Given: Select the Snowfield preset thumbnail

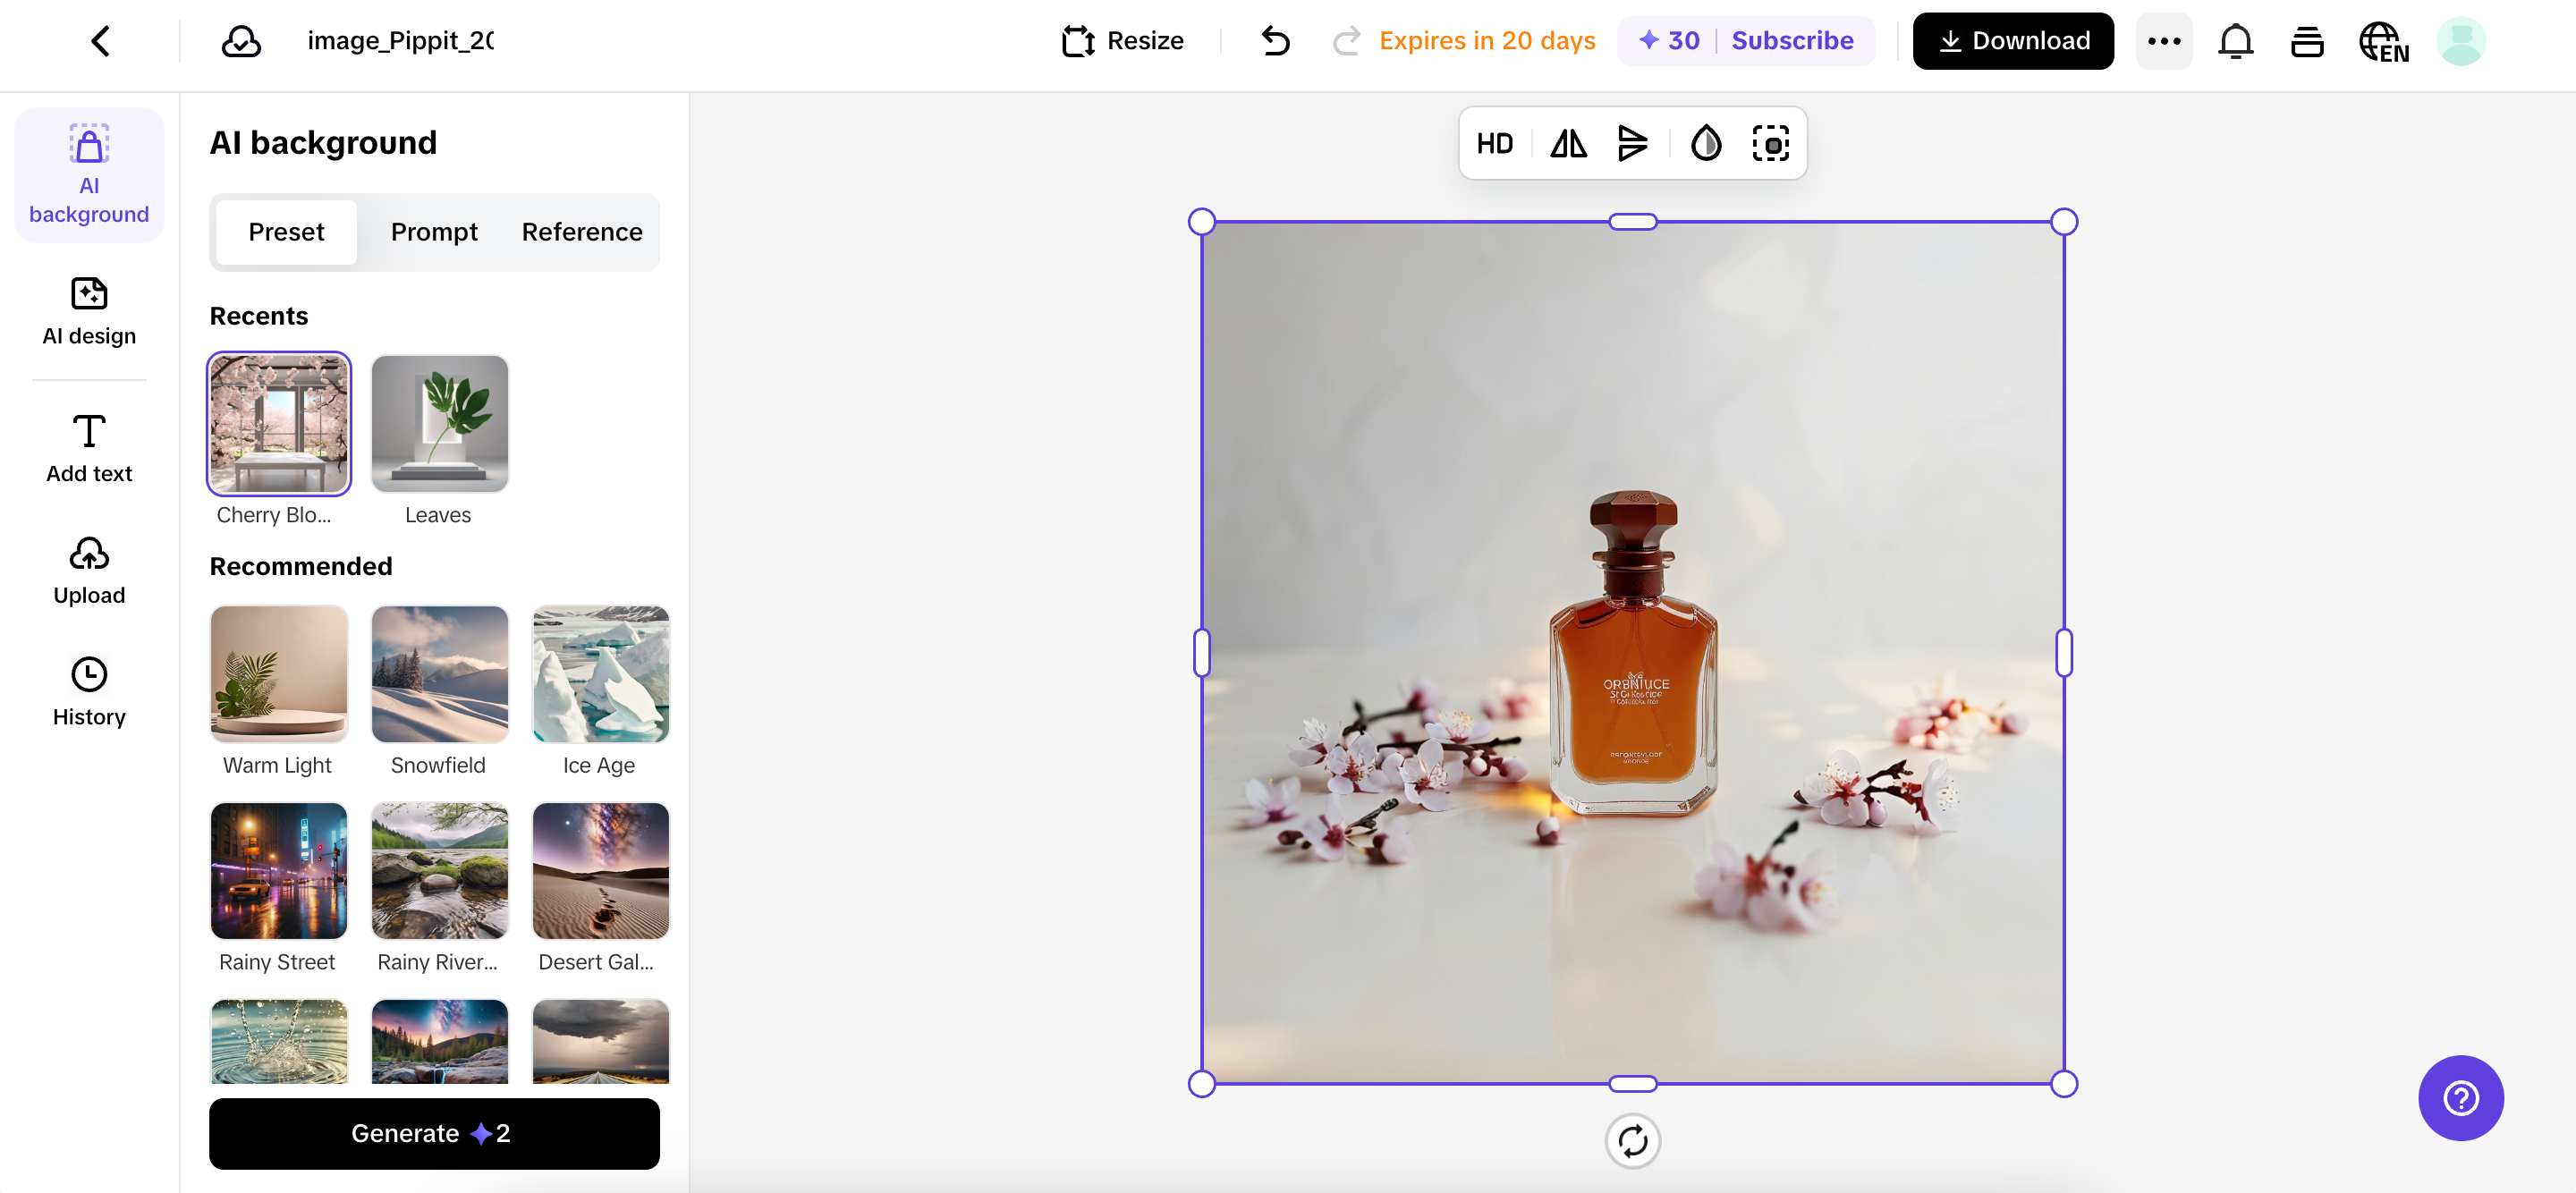Looking at the screenshot, I should point(439,673).
